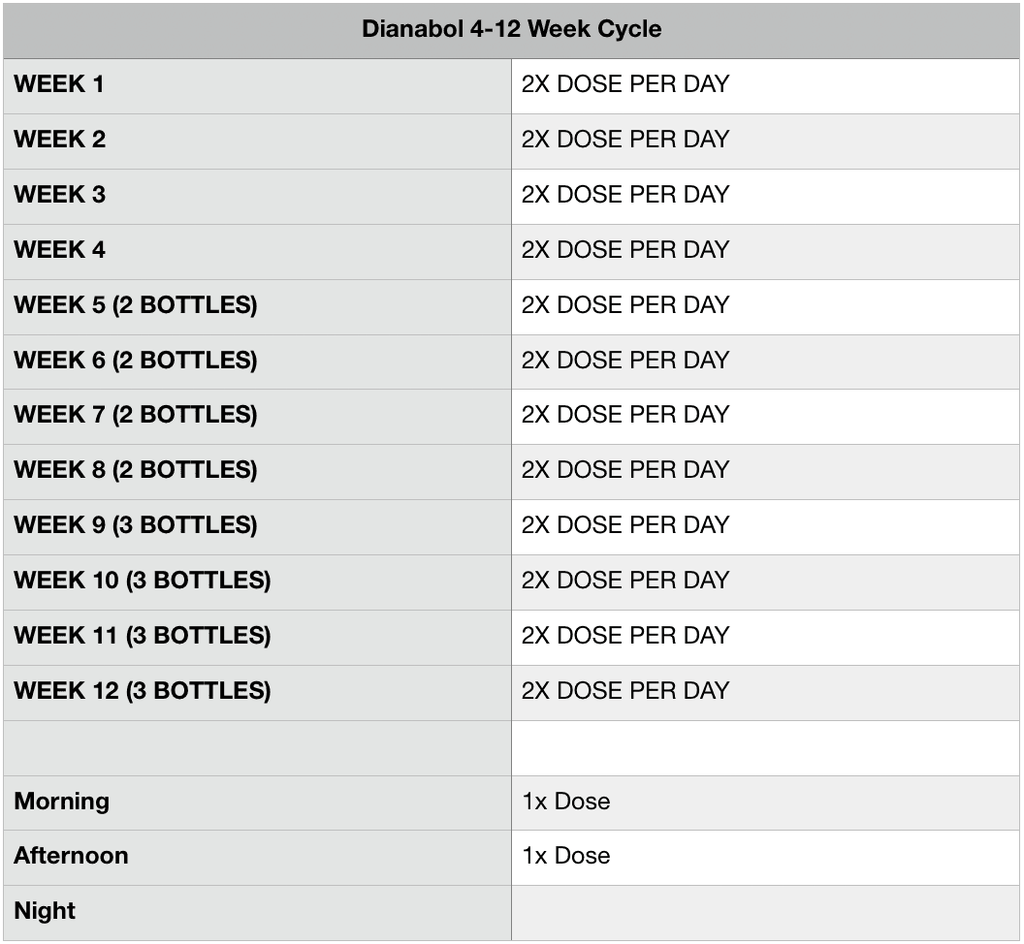The width and height of the screenshot is (1024, 944).
Task: Click the WEEK 3 row label
Action: click(x=60, y=195)
